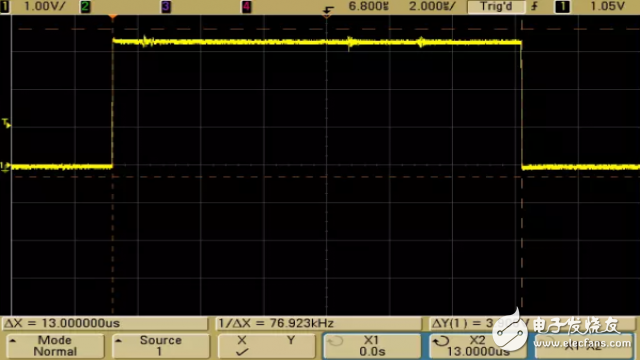Select the X2 13.0000us cursor softkey

[478, 346]
